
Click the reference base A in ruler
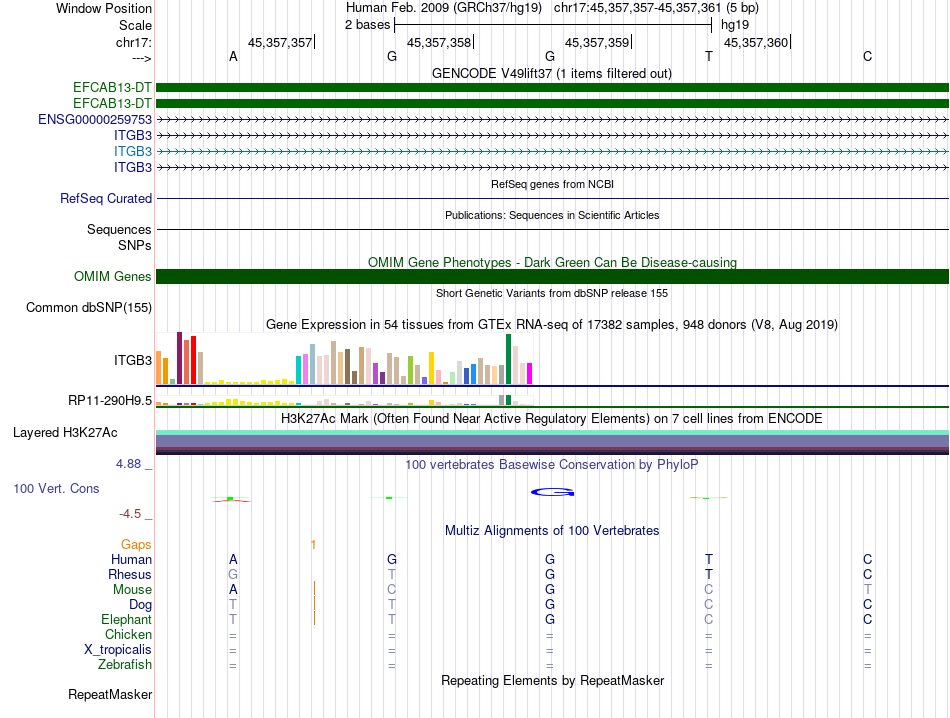tap(233, 56)
